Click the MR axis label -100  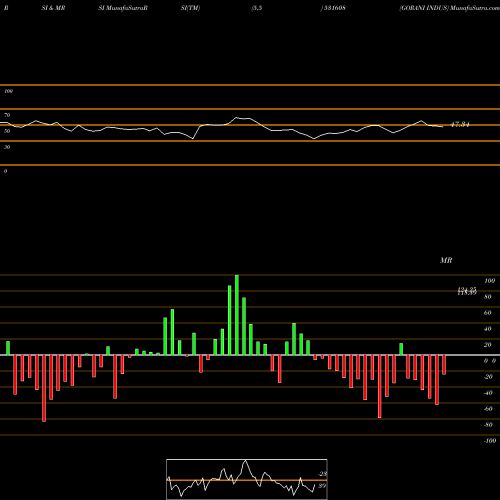click(490, 441)
